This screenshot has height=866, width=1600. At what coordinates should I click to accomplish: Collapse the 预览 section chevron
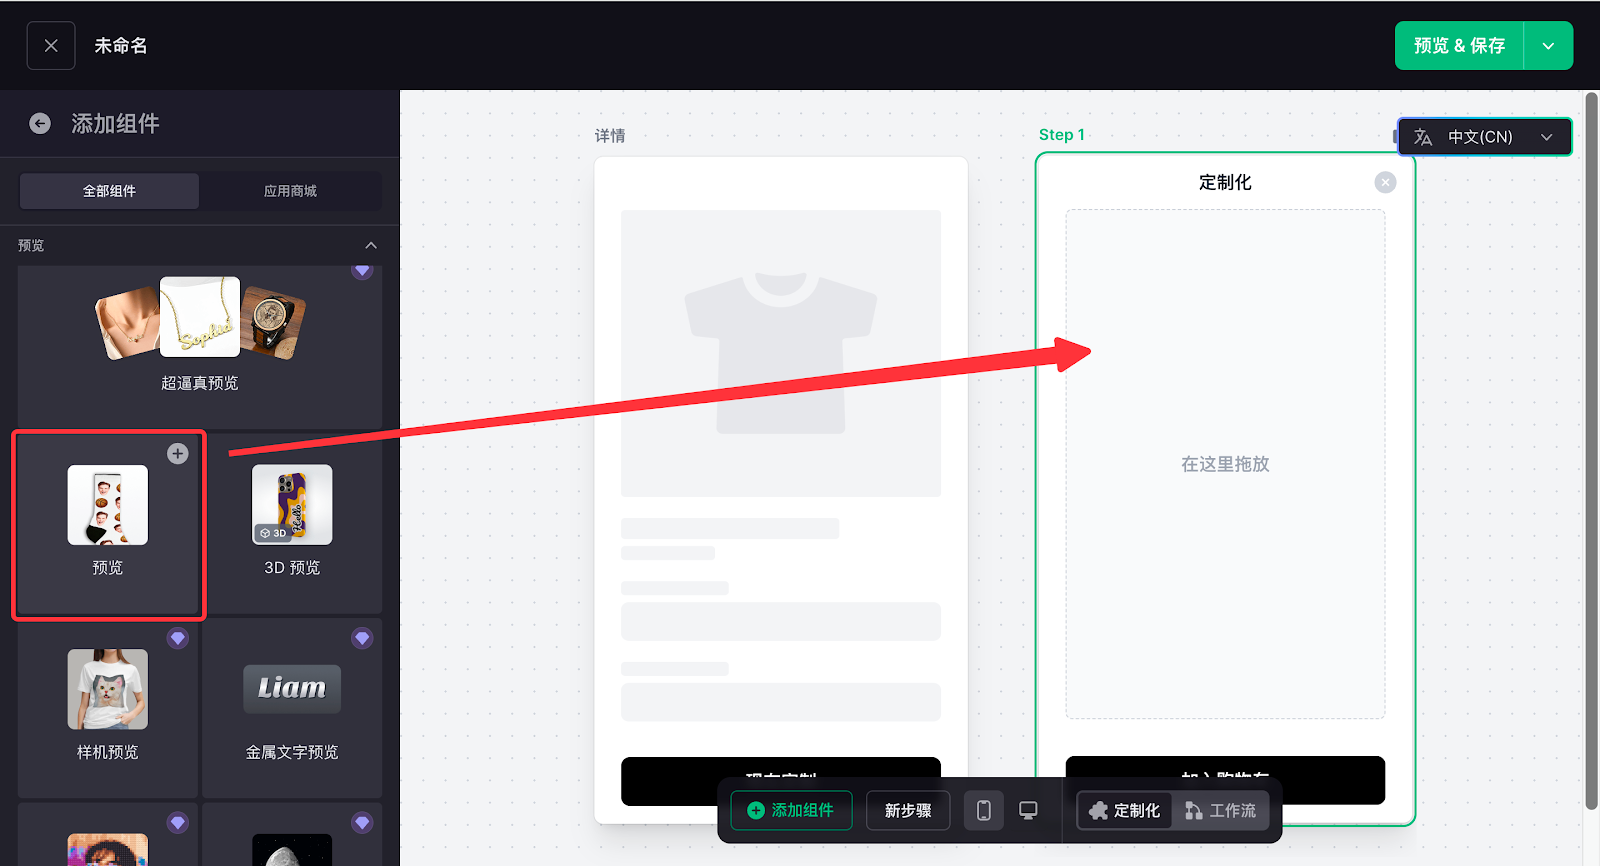[371, 245]
